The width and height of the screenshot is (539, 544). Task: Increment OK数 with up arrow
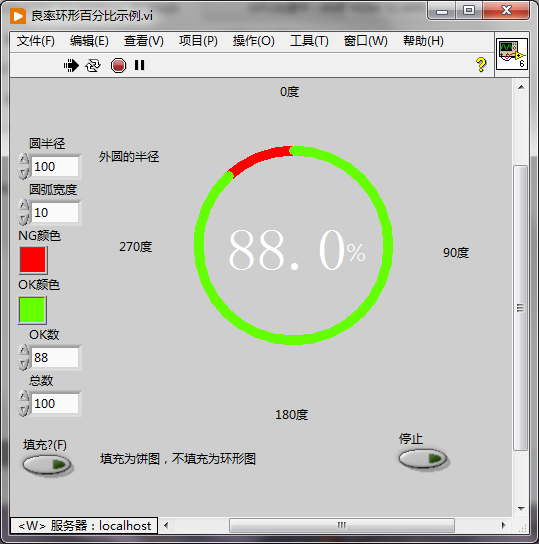(x=24, y=350)
